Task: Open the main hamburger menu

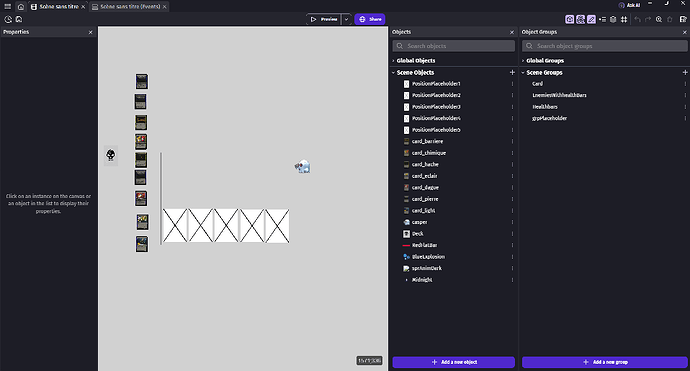Action: 7,7
